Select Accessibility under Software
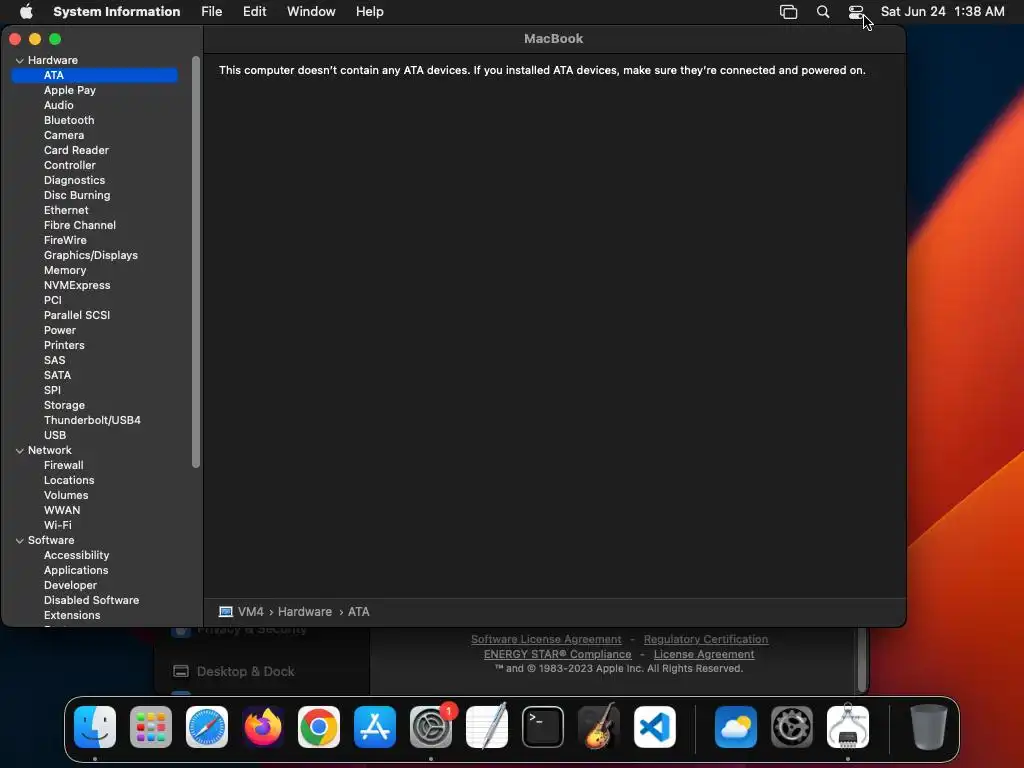The width and height of the screenshot is (1024, 768). (x=76, y=556)
